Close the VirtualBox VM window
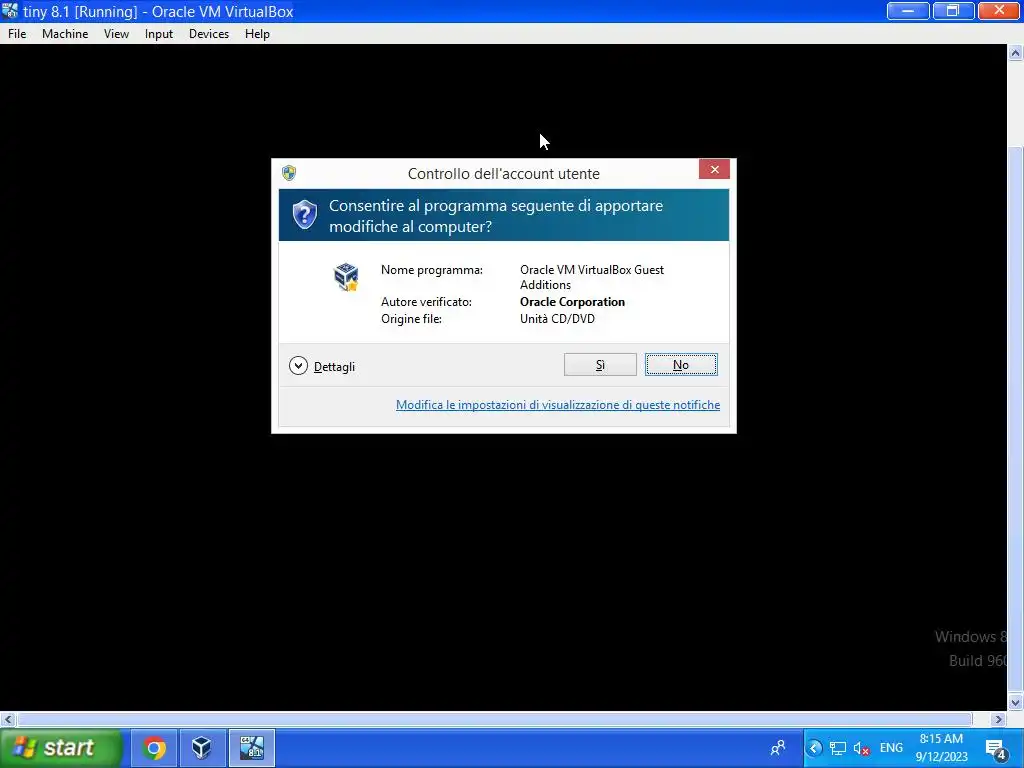 [x=999, y=11]
